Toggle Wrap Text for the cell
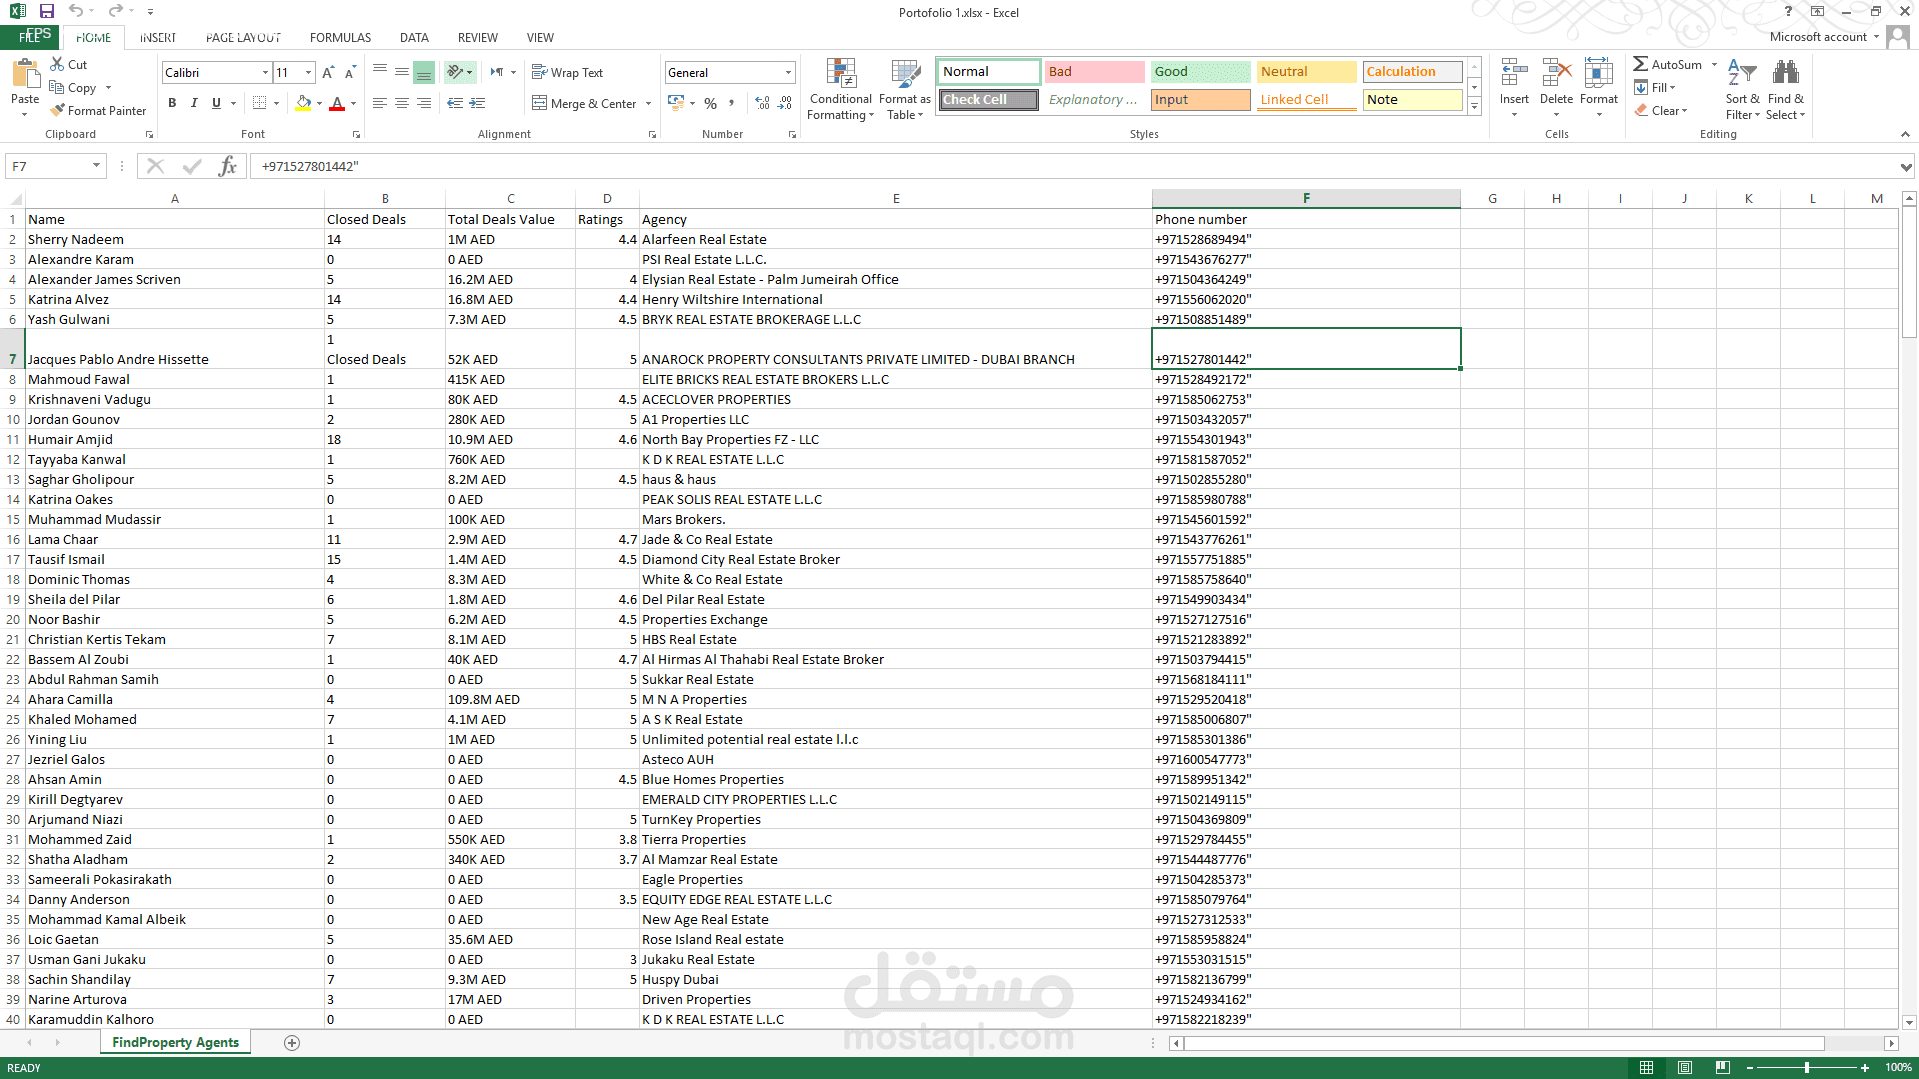 567,72
